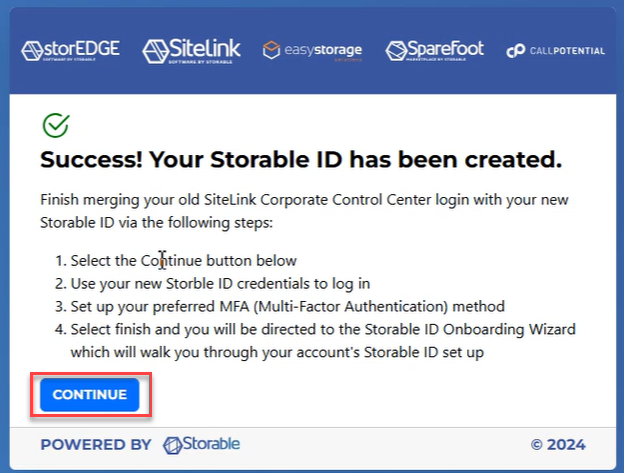
Task: Click the blue CONTINUE button
Action: pos(90,395)
